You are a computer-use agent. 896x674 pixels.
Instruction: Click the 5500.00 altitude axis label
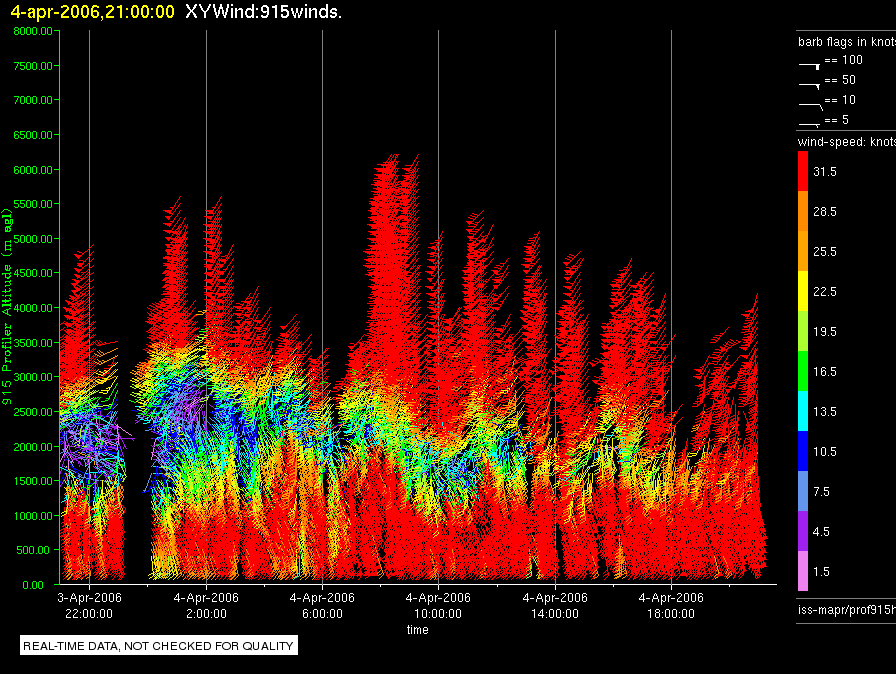[x=33, y=204]
